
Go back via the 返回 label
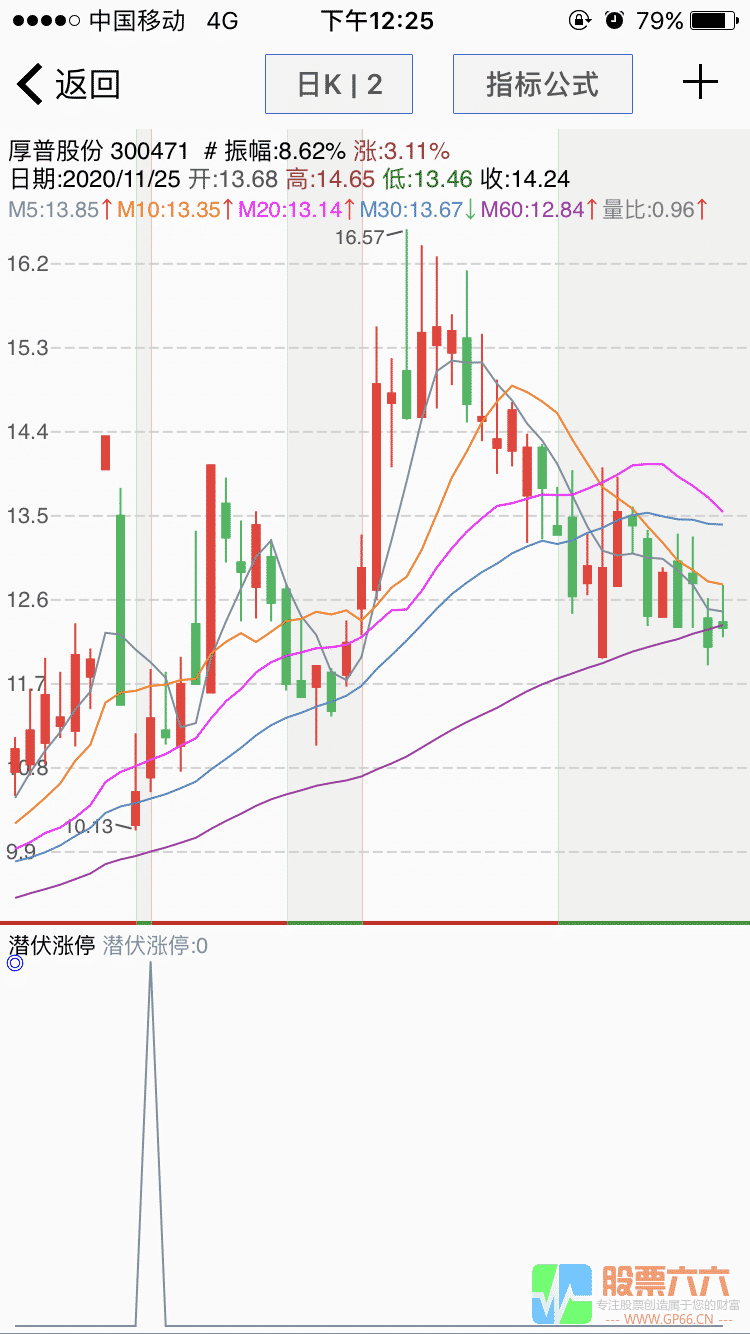[x=88, y=84]
